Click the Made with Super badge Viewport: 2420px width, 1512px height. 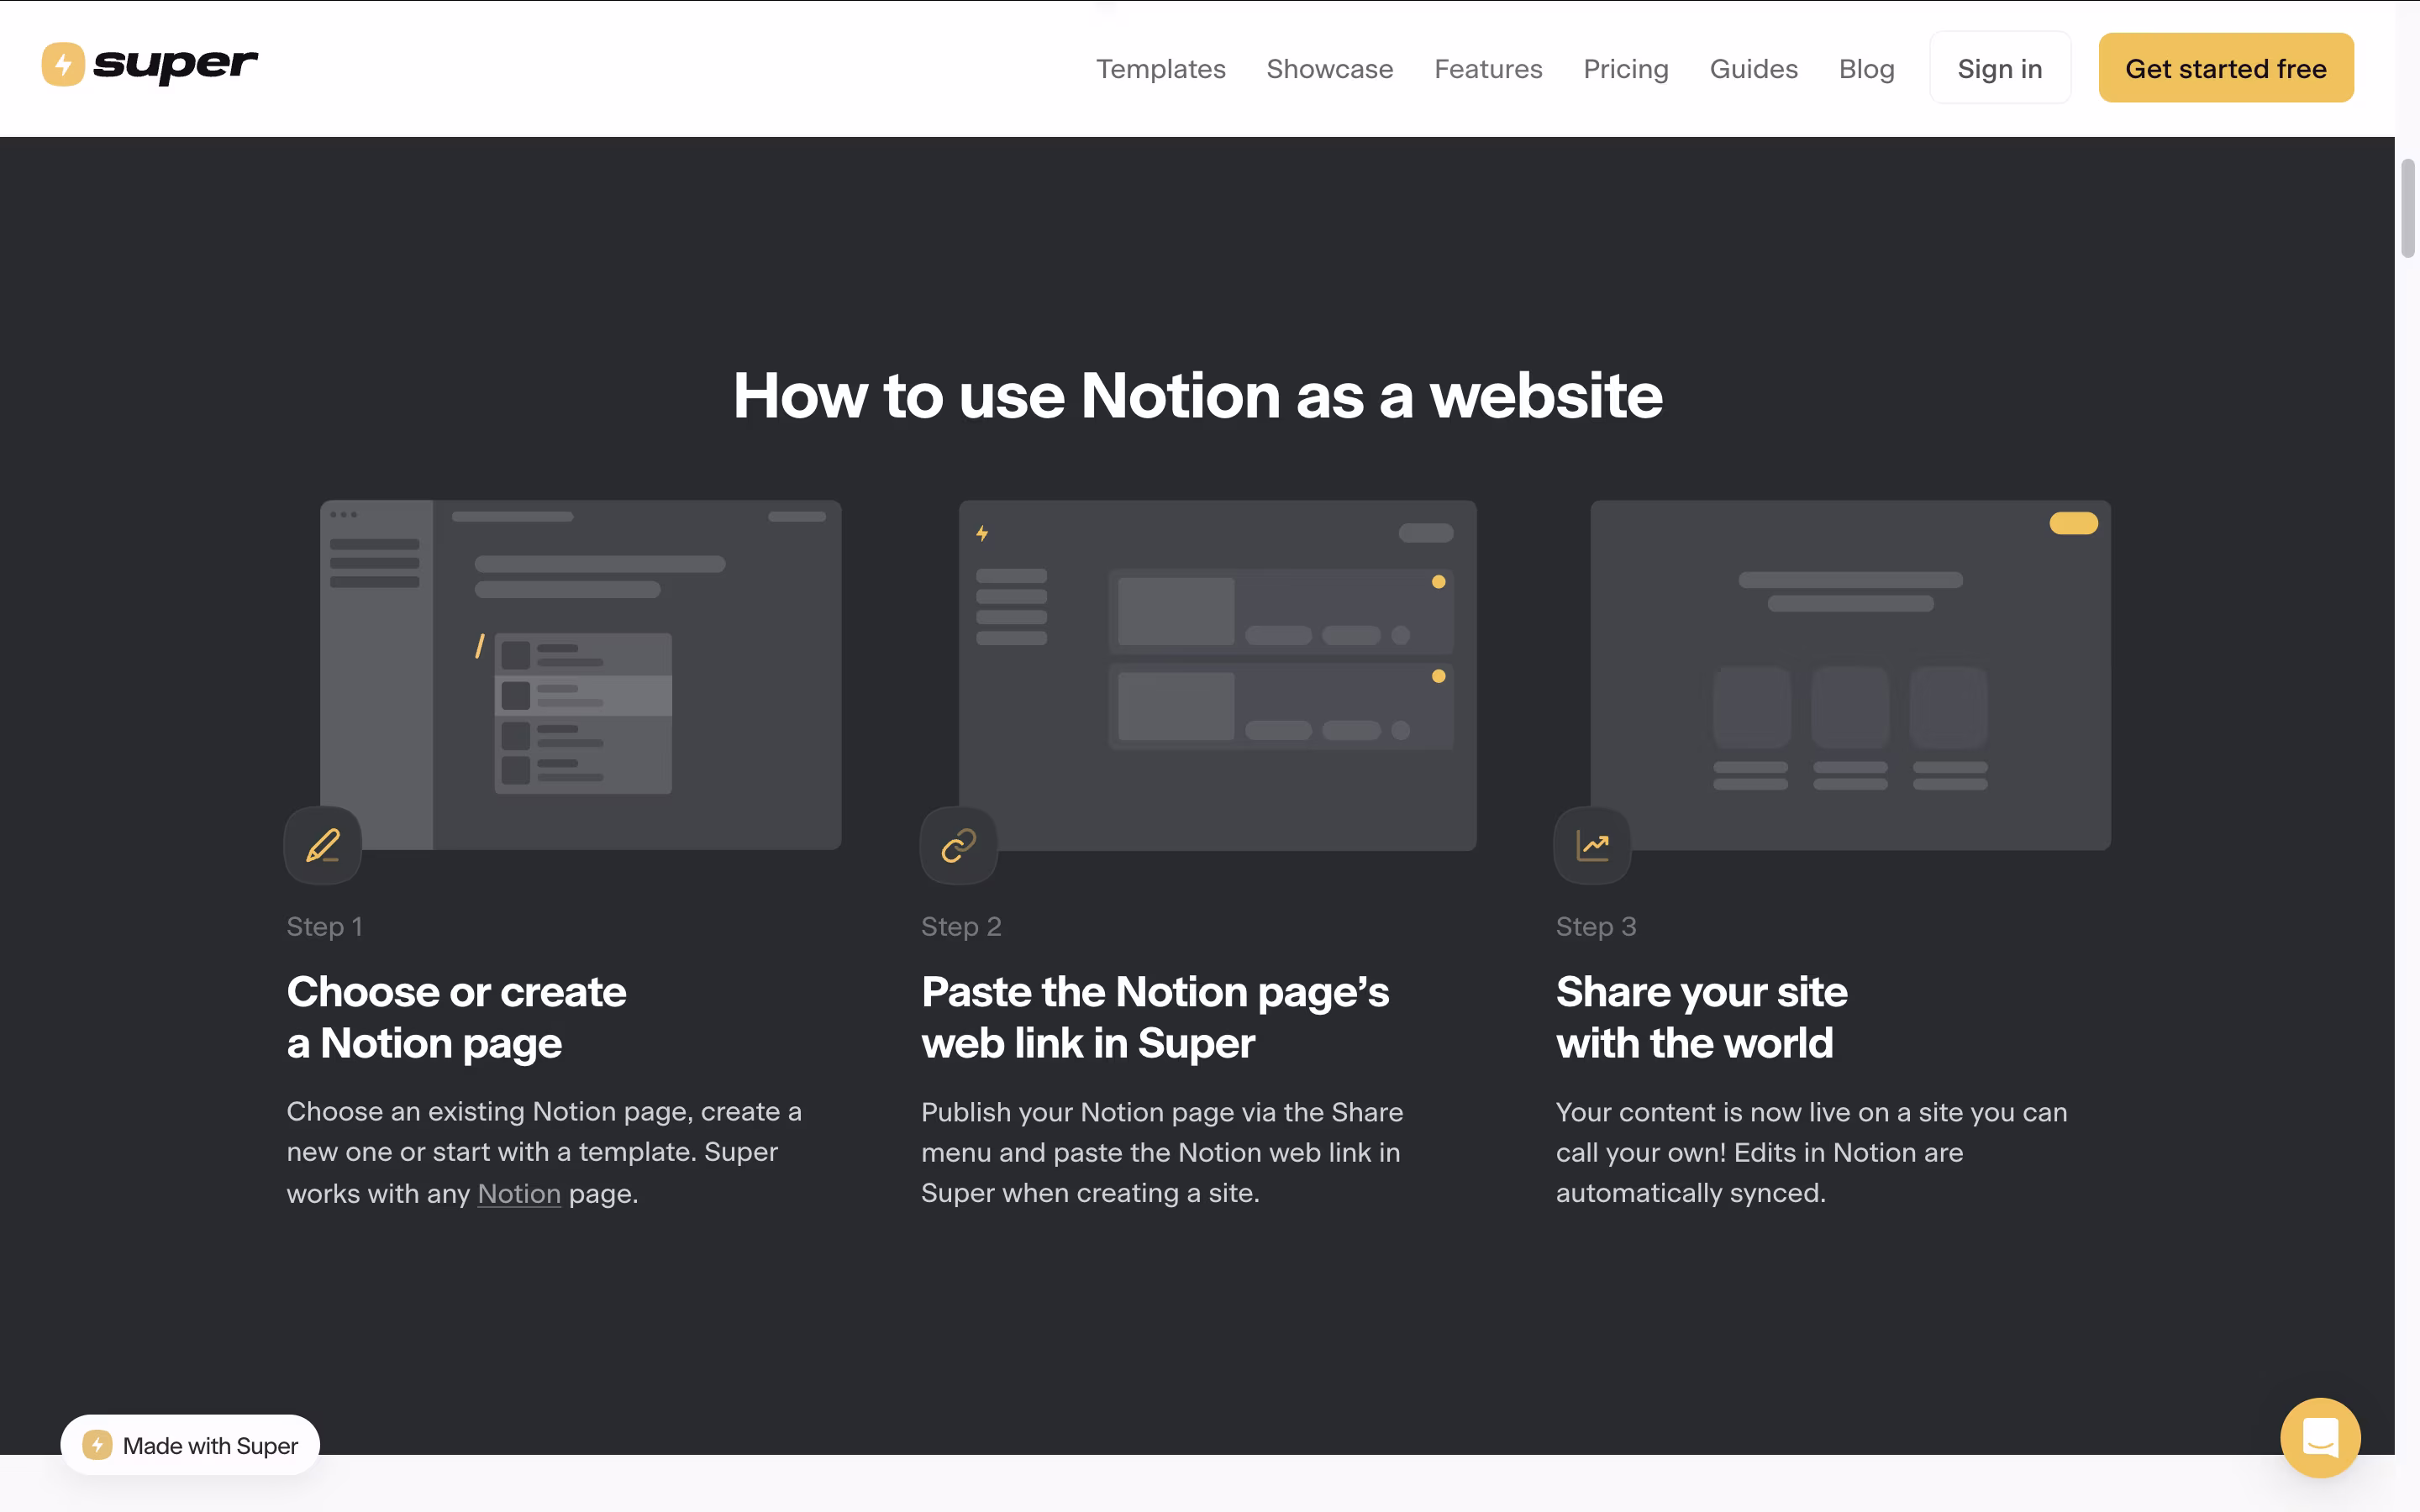coord(190,1445)
